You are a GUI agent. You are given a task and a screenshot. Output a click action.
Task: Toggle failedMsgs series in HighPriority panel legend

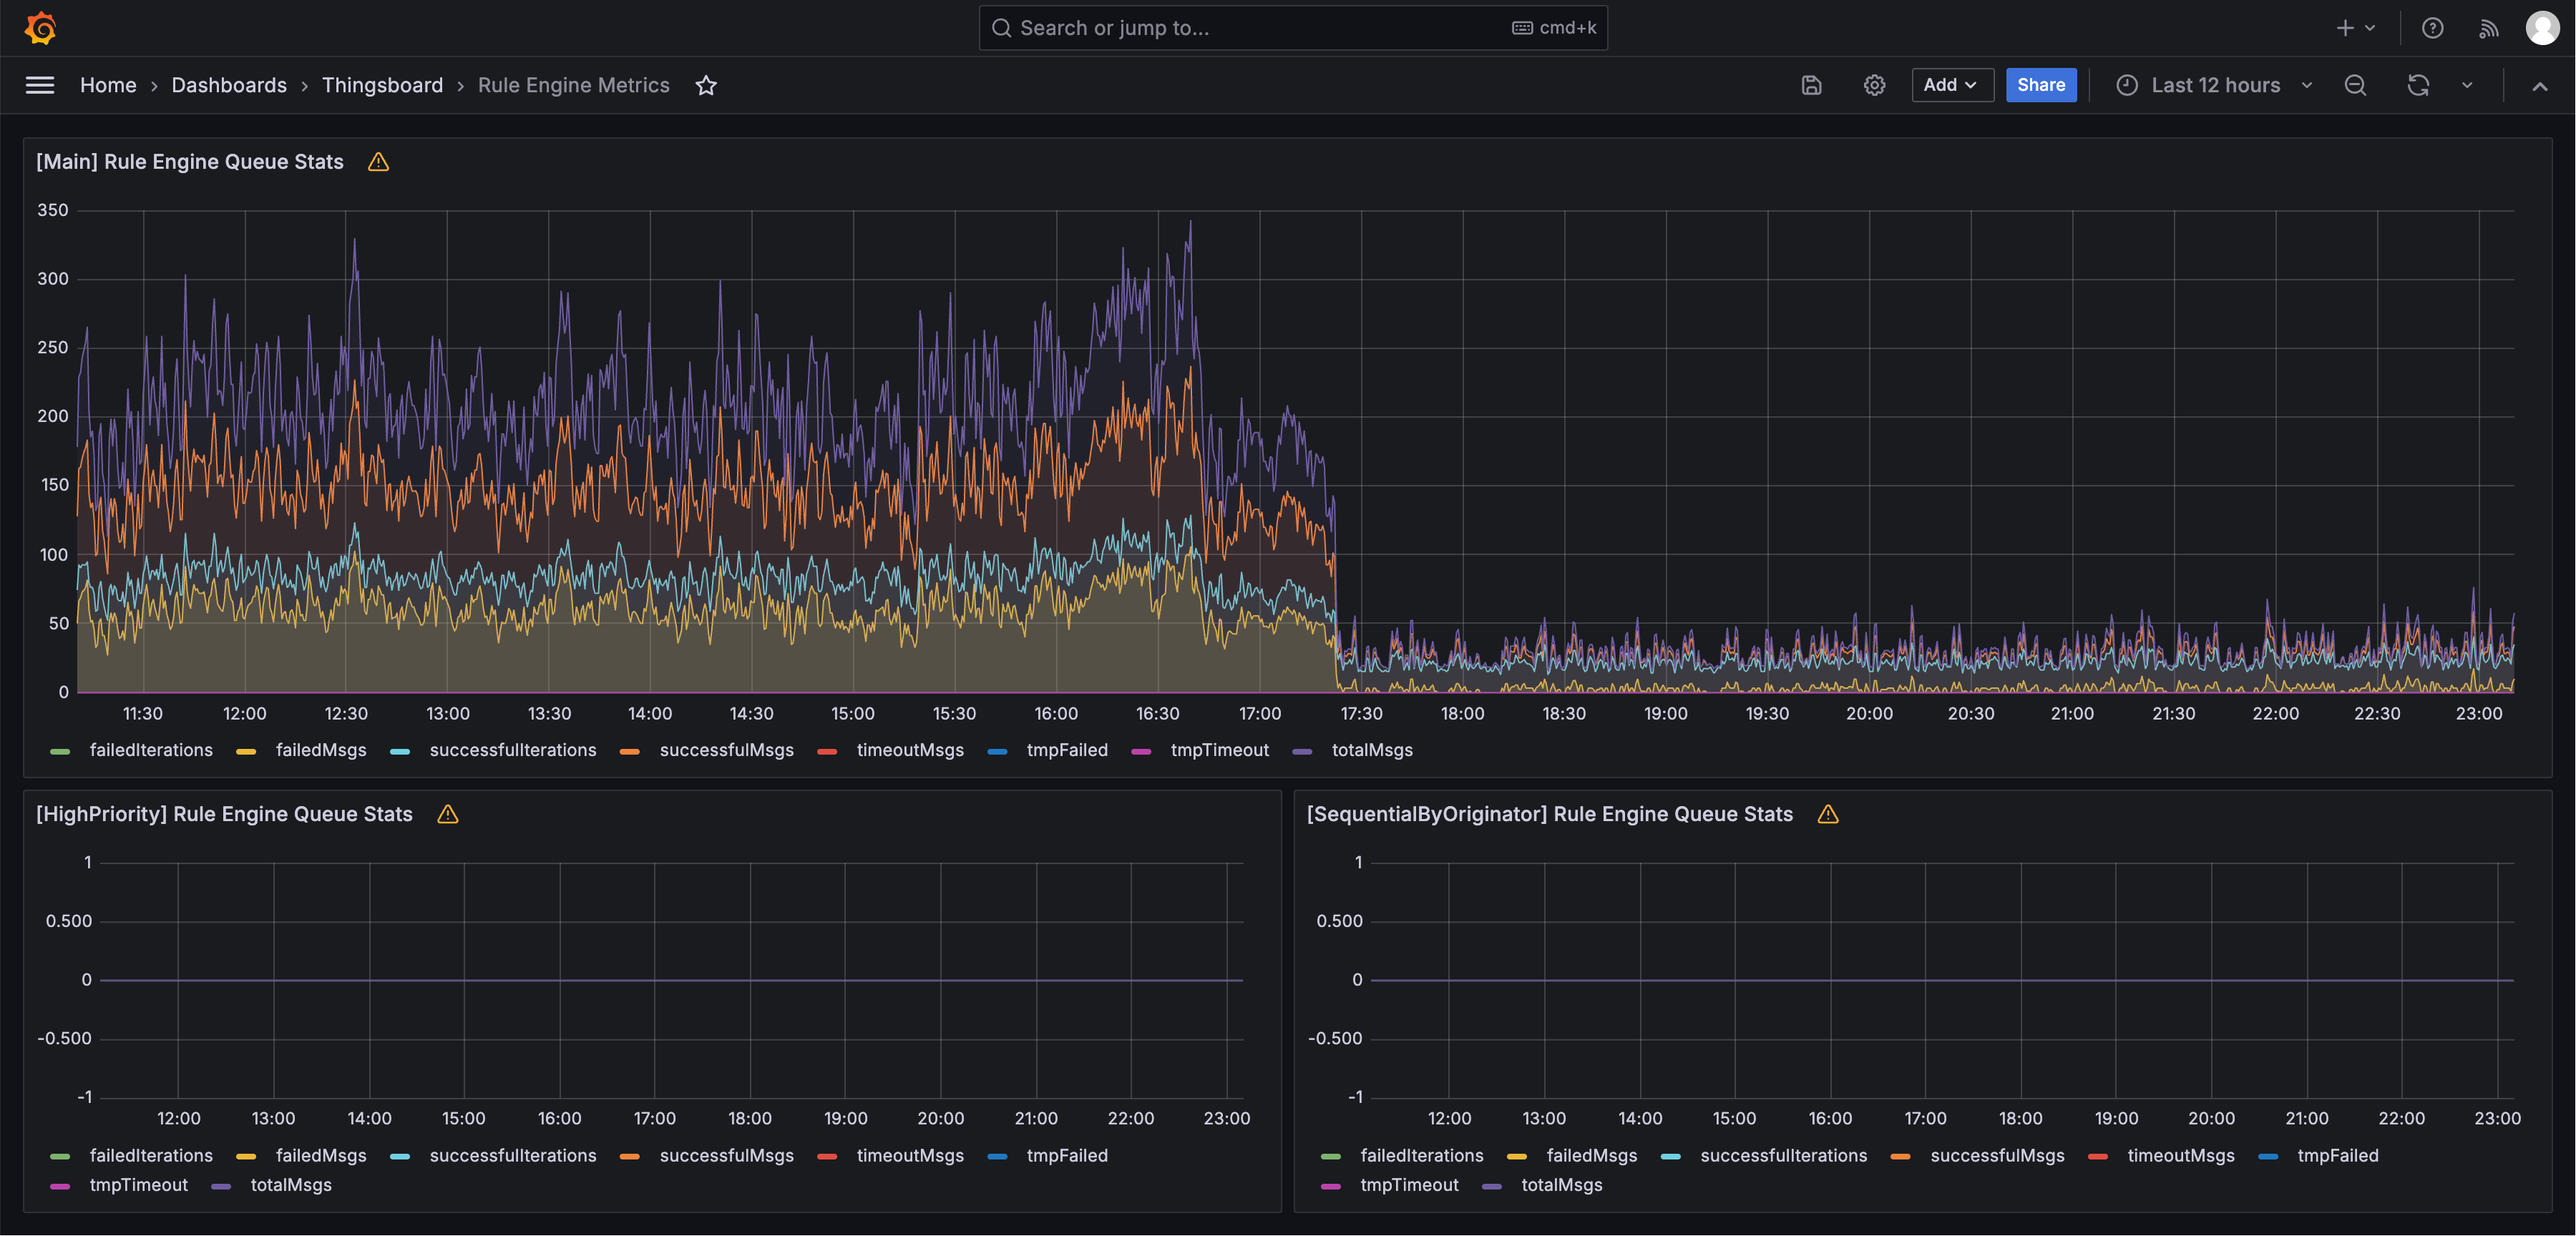pos(320,1155)
